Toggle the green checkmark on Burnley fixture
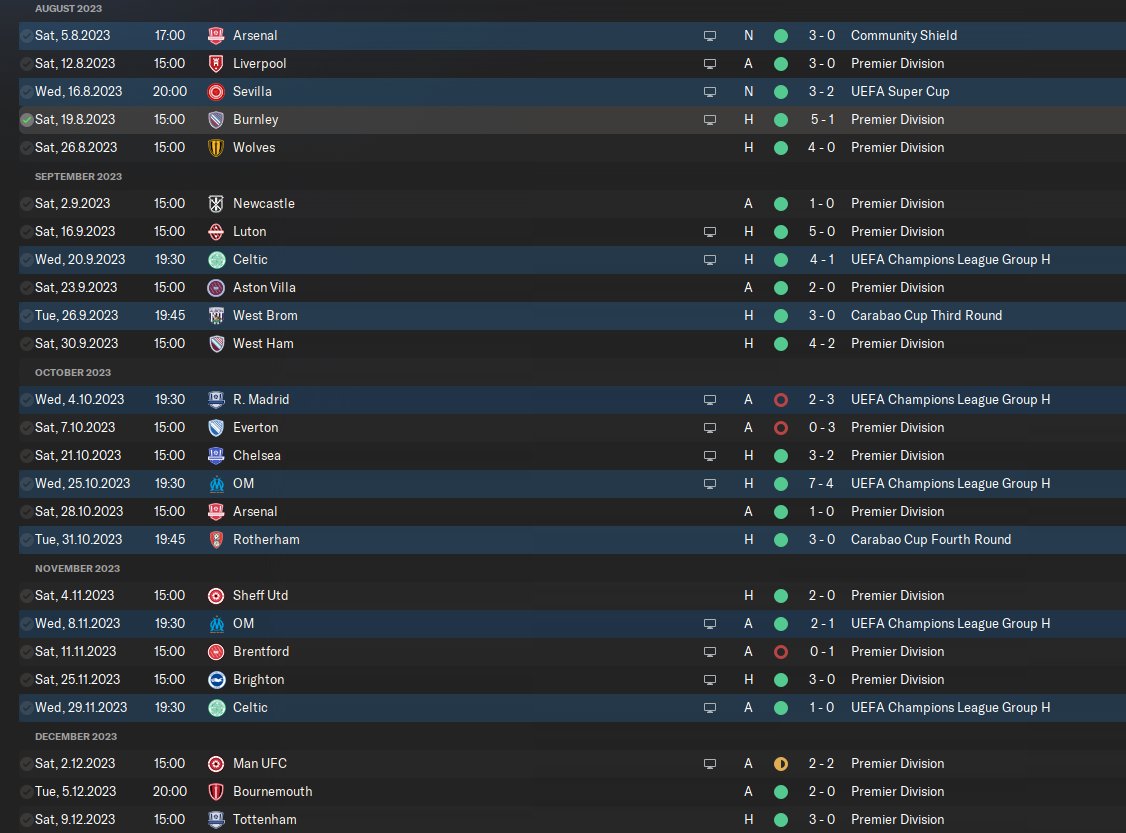Image resolution: width=1126 pixels, height=833 pixels. (x=26, y=119)
